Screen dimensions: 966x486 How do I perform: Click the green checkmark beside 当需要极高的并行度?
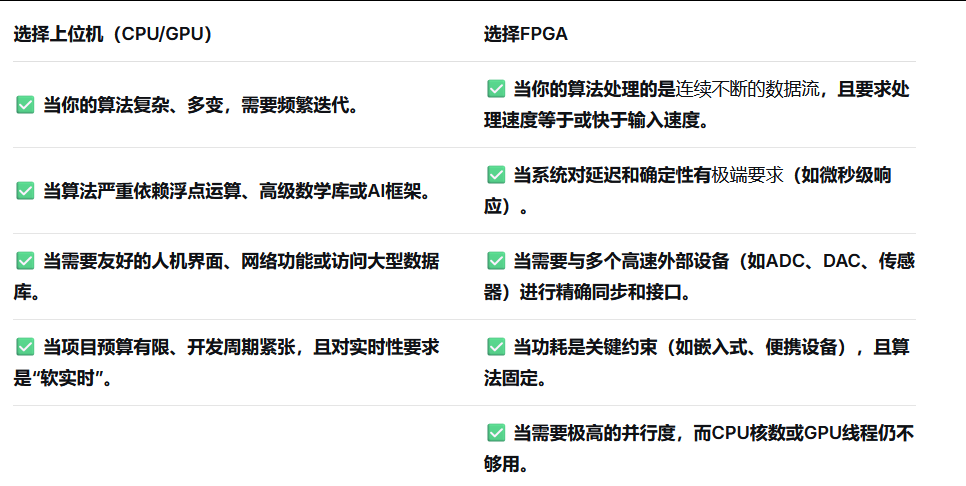(496, 433)
